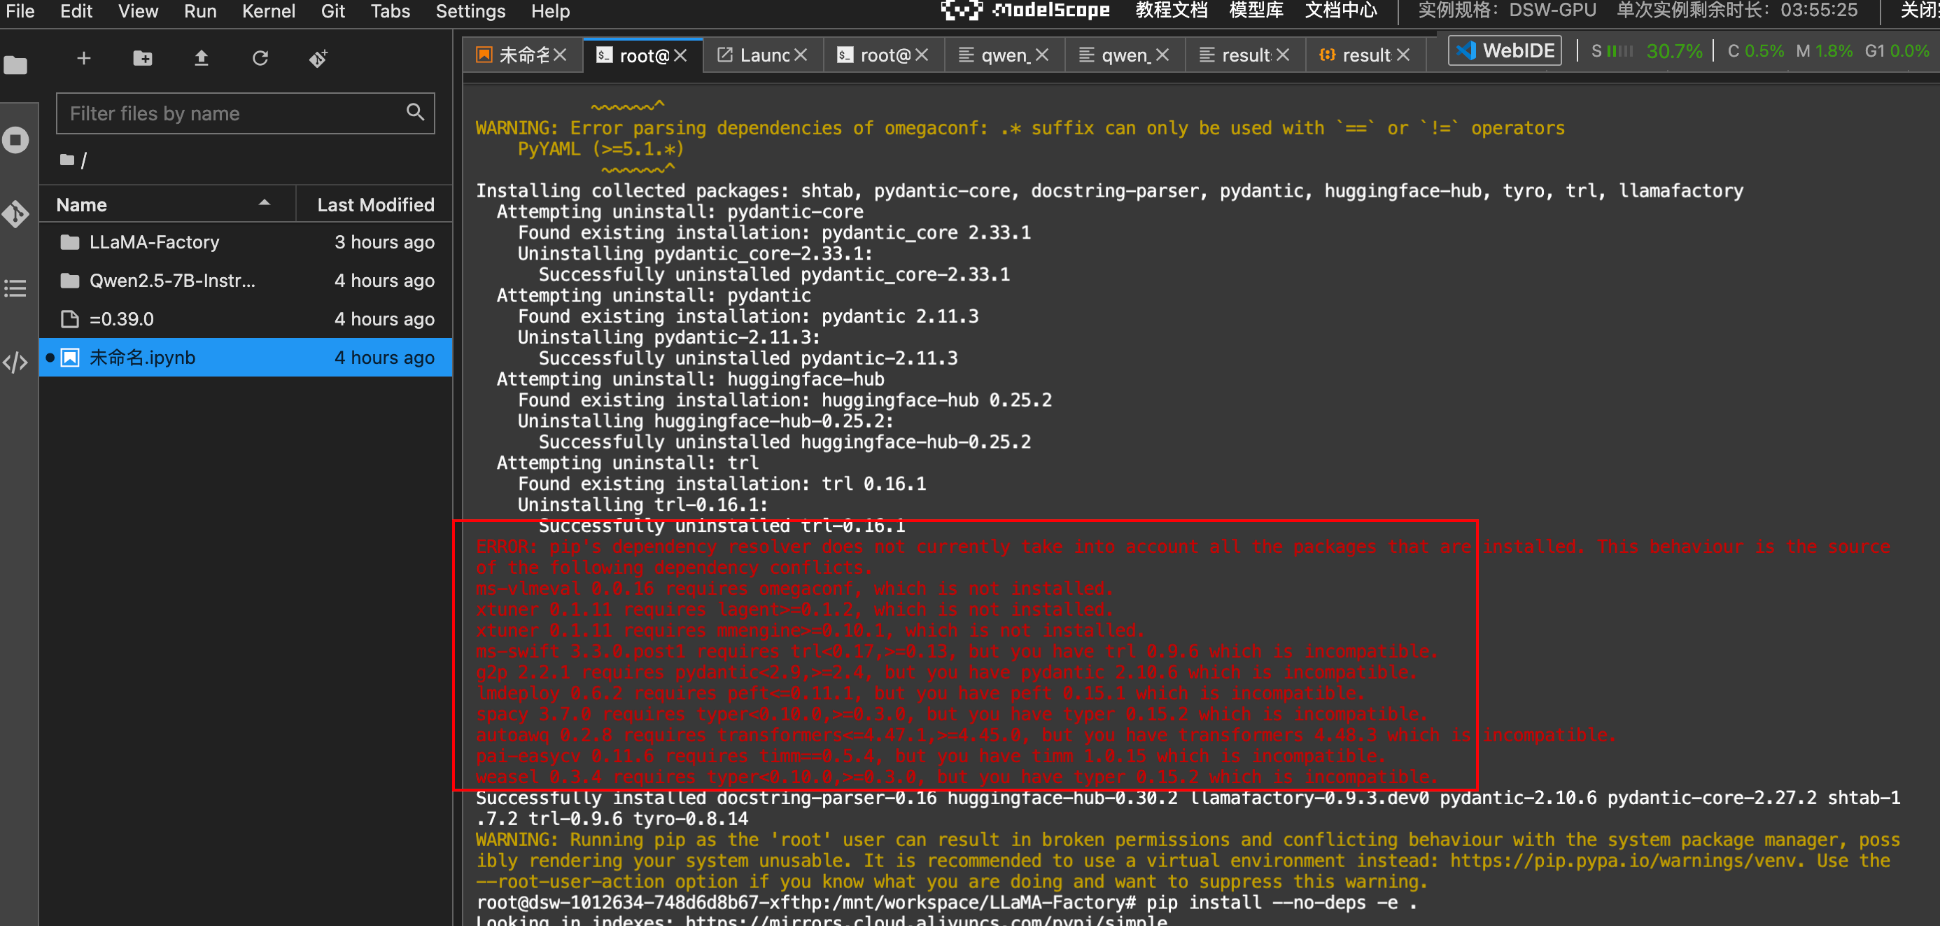The width and height of the screenshot is (1940, 926).
Task: Sort files by Last Modified column
Action: tap(375, 204)
